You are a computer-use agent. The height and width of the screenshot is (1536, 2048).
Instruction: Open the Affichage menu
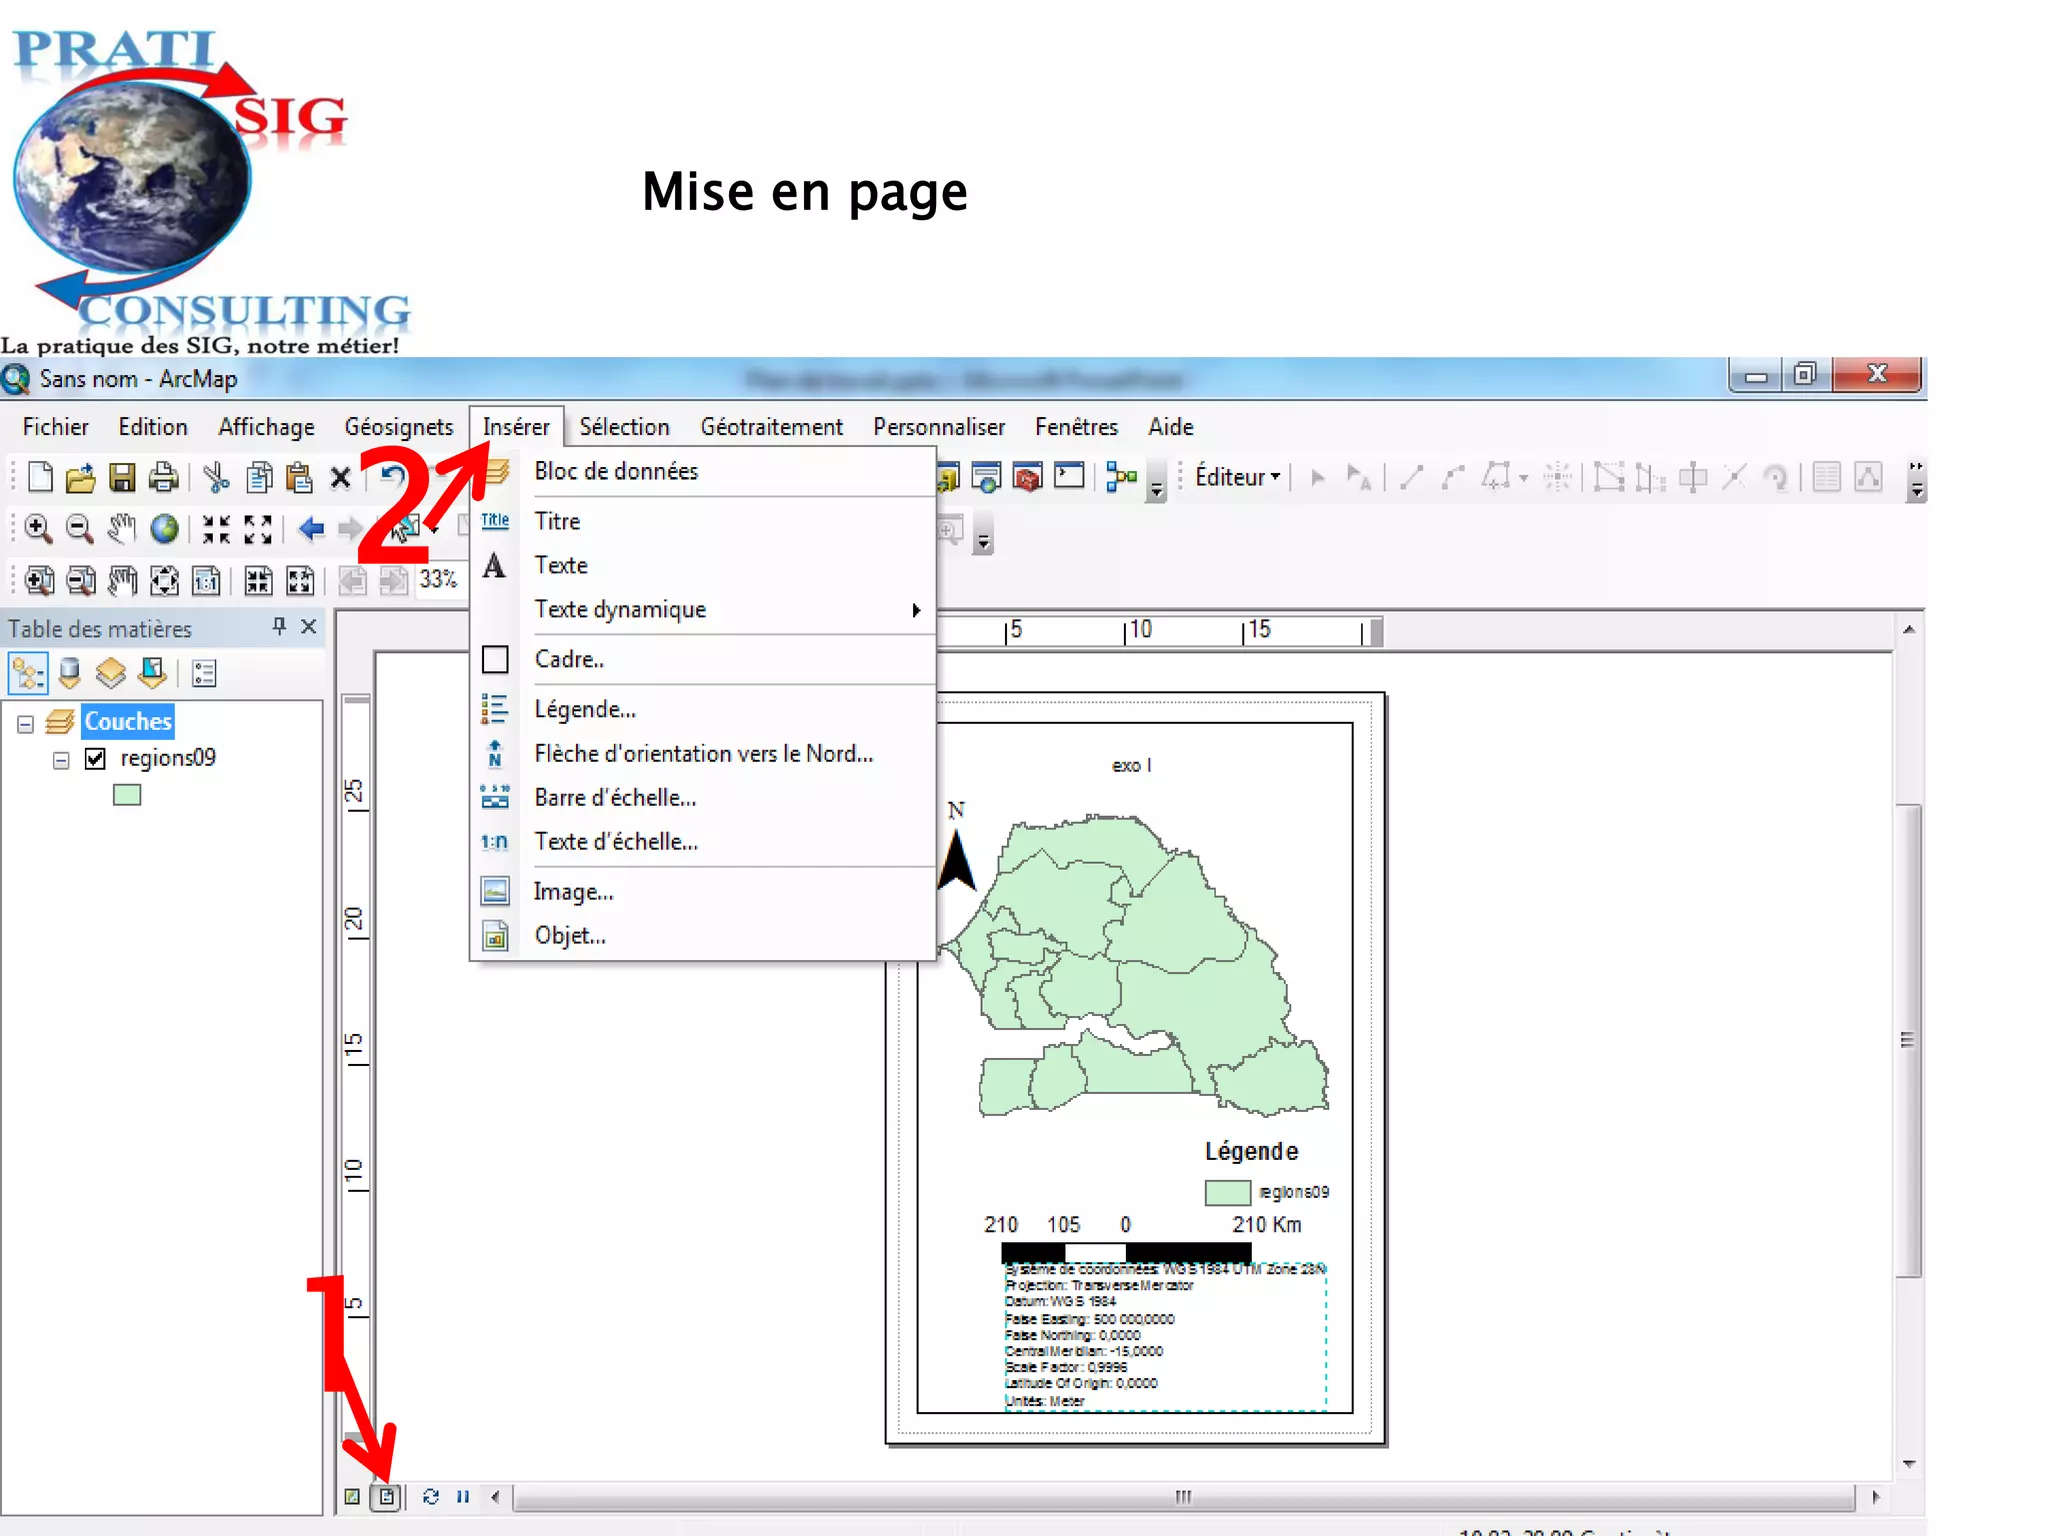[266, 427]
